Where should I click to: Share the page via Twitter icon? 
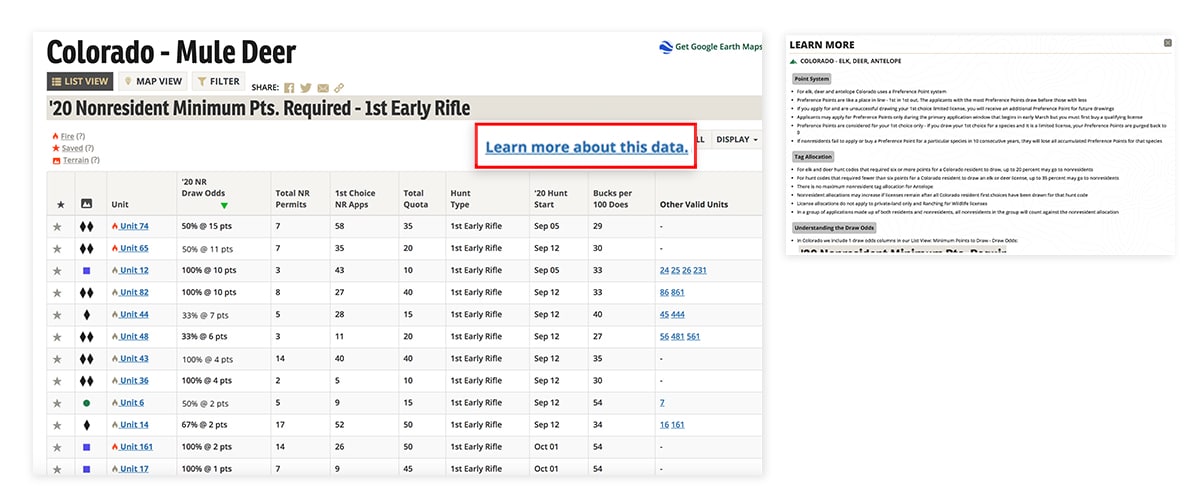306,87
